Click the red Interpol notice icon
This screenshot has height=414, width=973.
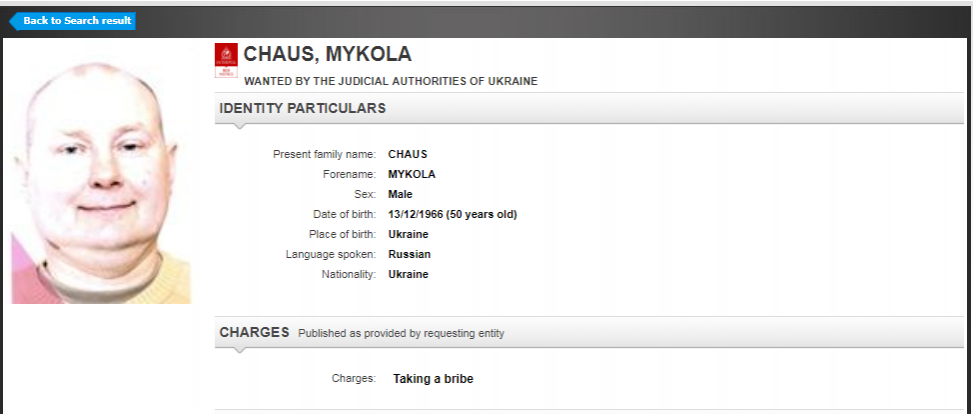tap(226, 61)
